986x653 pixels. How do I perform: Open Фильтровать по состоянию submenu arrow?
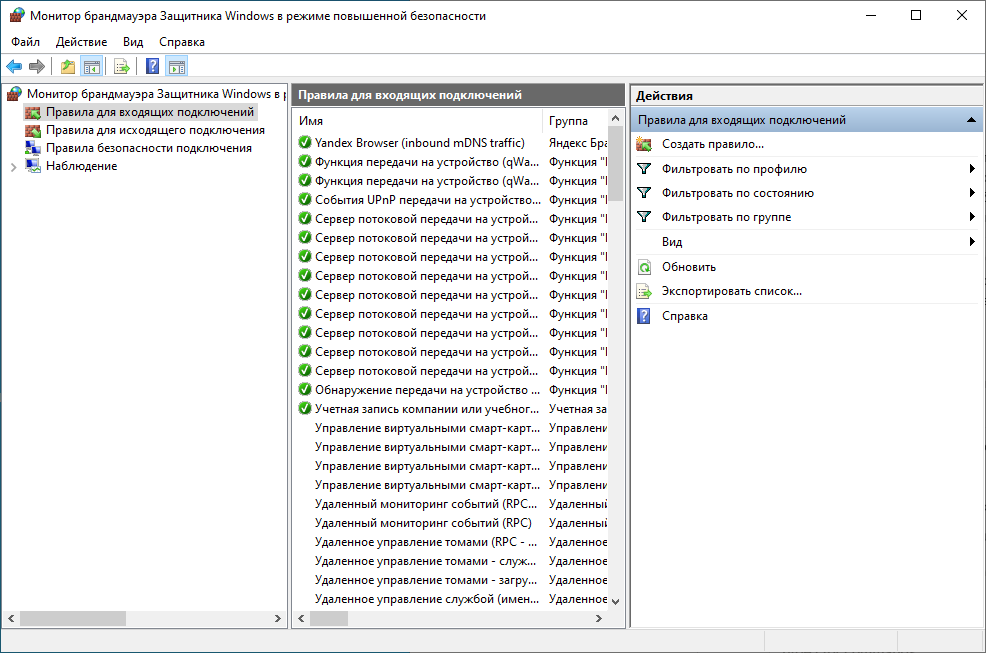pos(972,193)
